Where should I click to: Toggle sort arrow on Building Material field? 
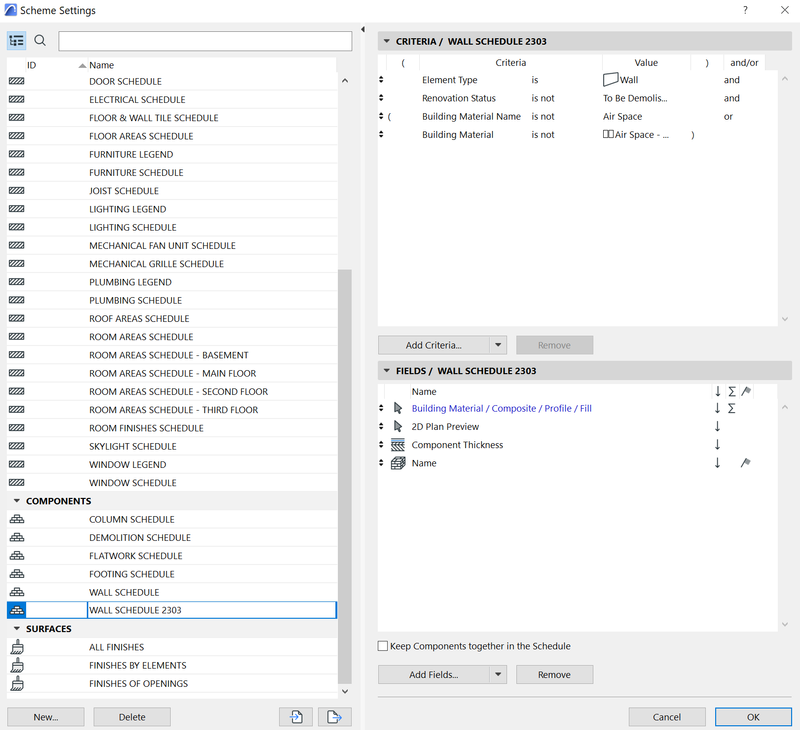click(x=717, y=408)
